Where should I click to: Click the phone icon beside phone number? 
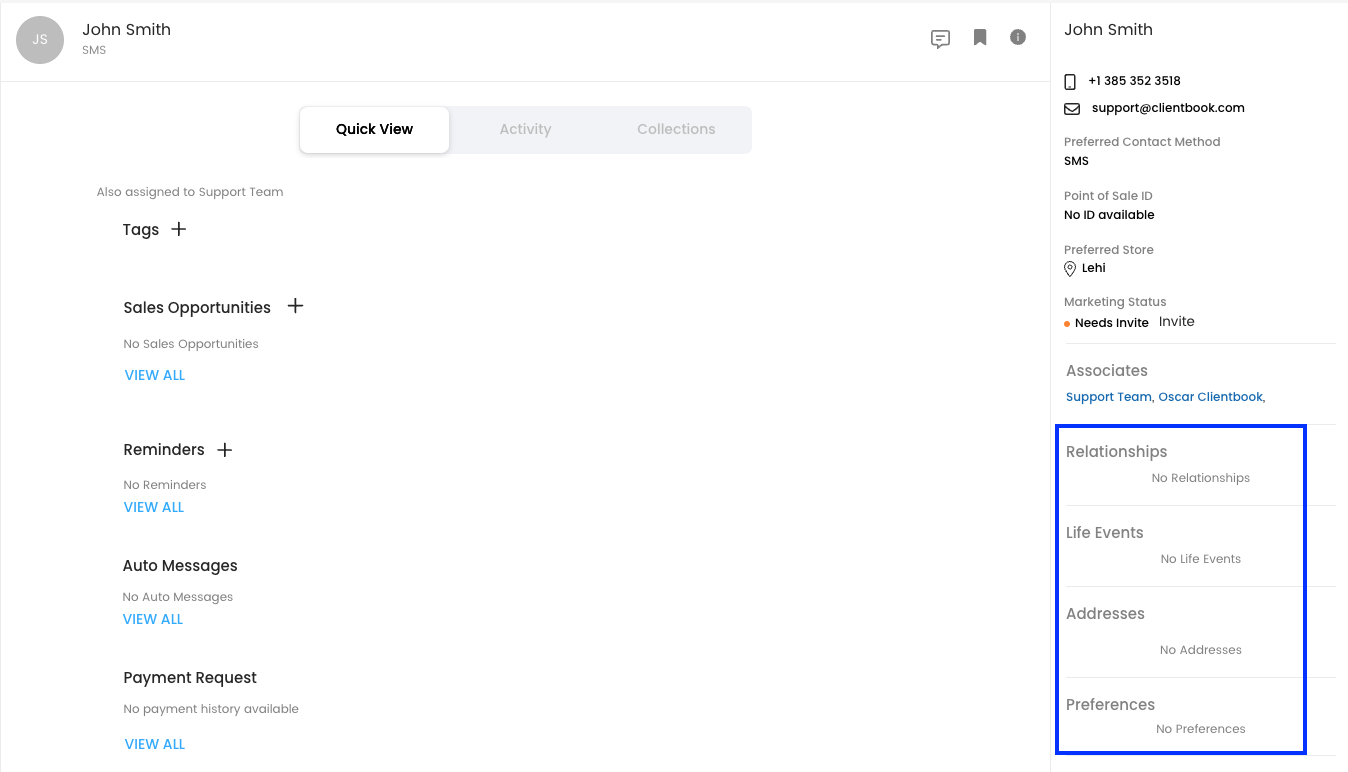[1070, 82]
